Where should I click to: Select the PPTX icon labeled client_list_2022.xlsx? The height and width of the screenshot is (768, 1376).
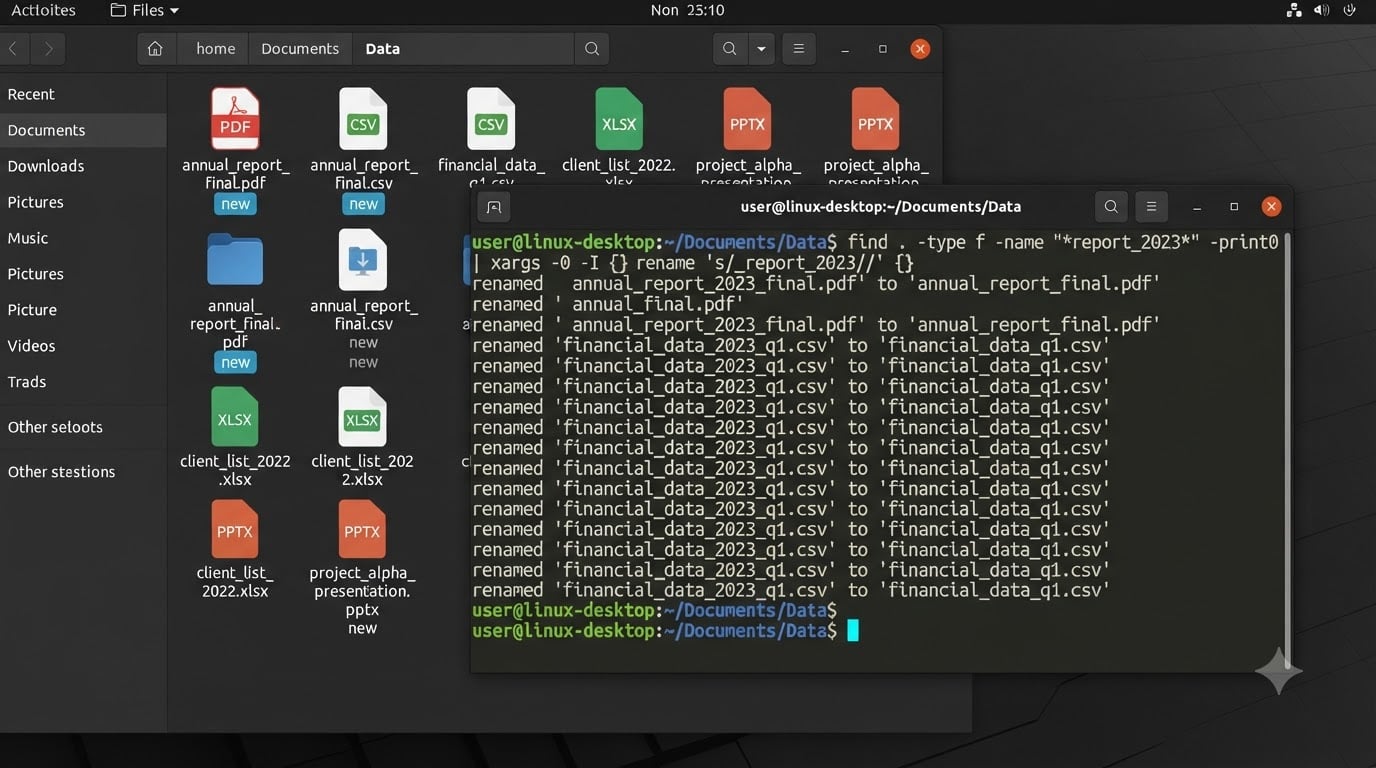pyautogui.click(x=235, y=530)
